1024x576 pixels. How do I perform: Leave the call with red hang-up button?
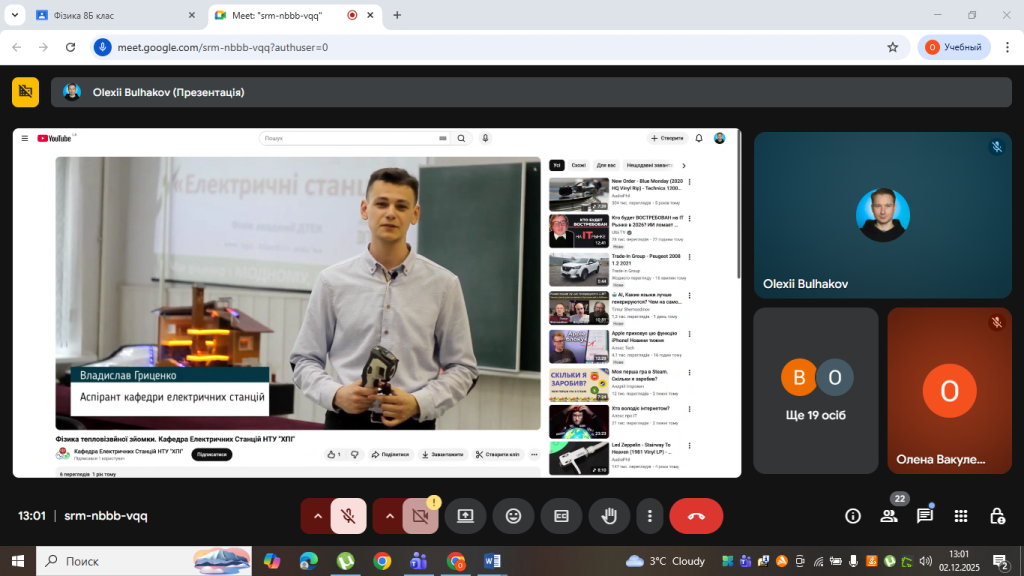(696, 516)
